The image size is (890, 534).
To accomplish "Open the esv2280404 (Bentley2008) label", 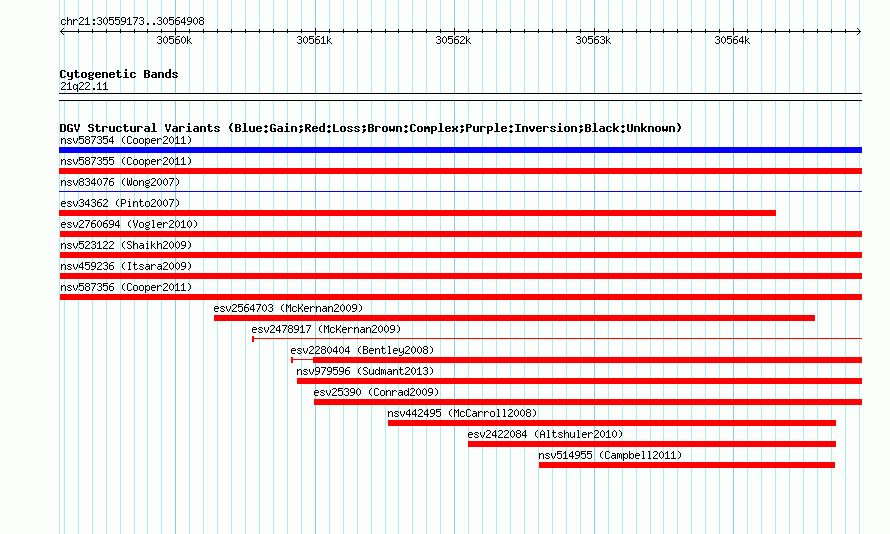I will pos(362,350).
